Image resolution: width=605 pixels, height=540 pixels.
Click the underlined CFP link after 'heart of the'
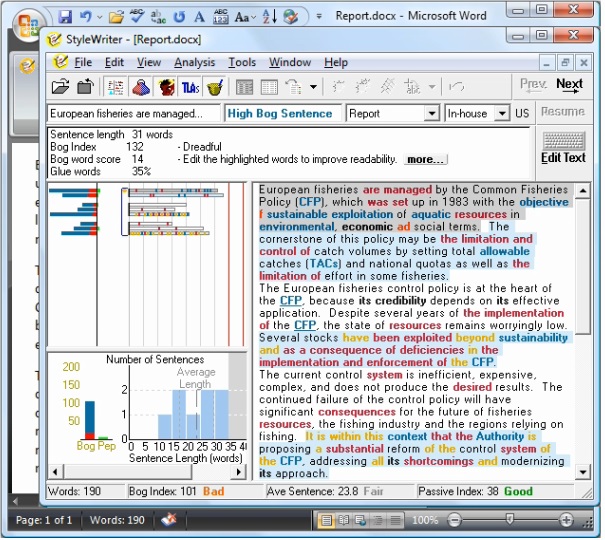pos(291,300)
